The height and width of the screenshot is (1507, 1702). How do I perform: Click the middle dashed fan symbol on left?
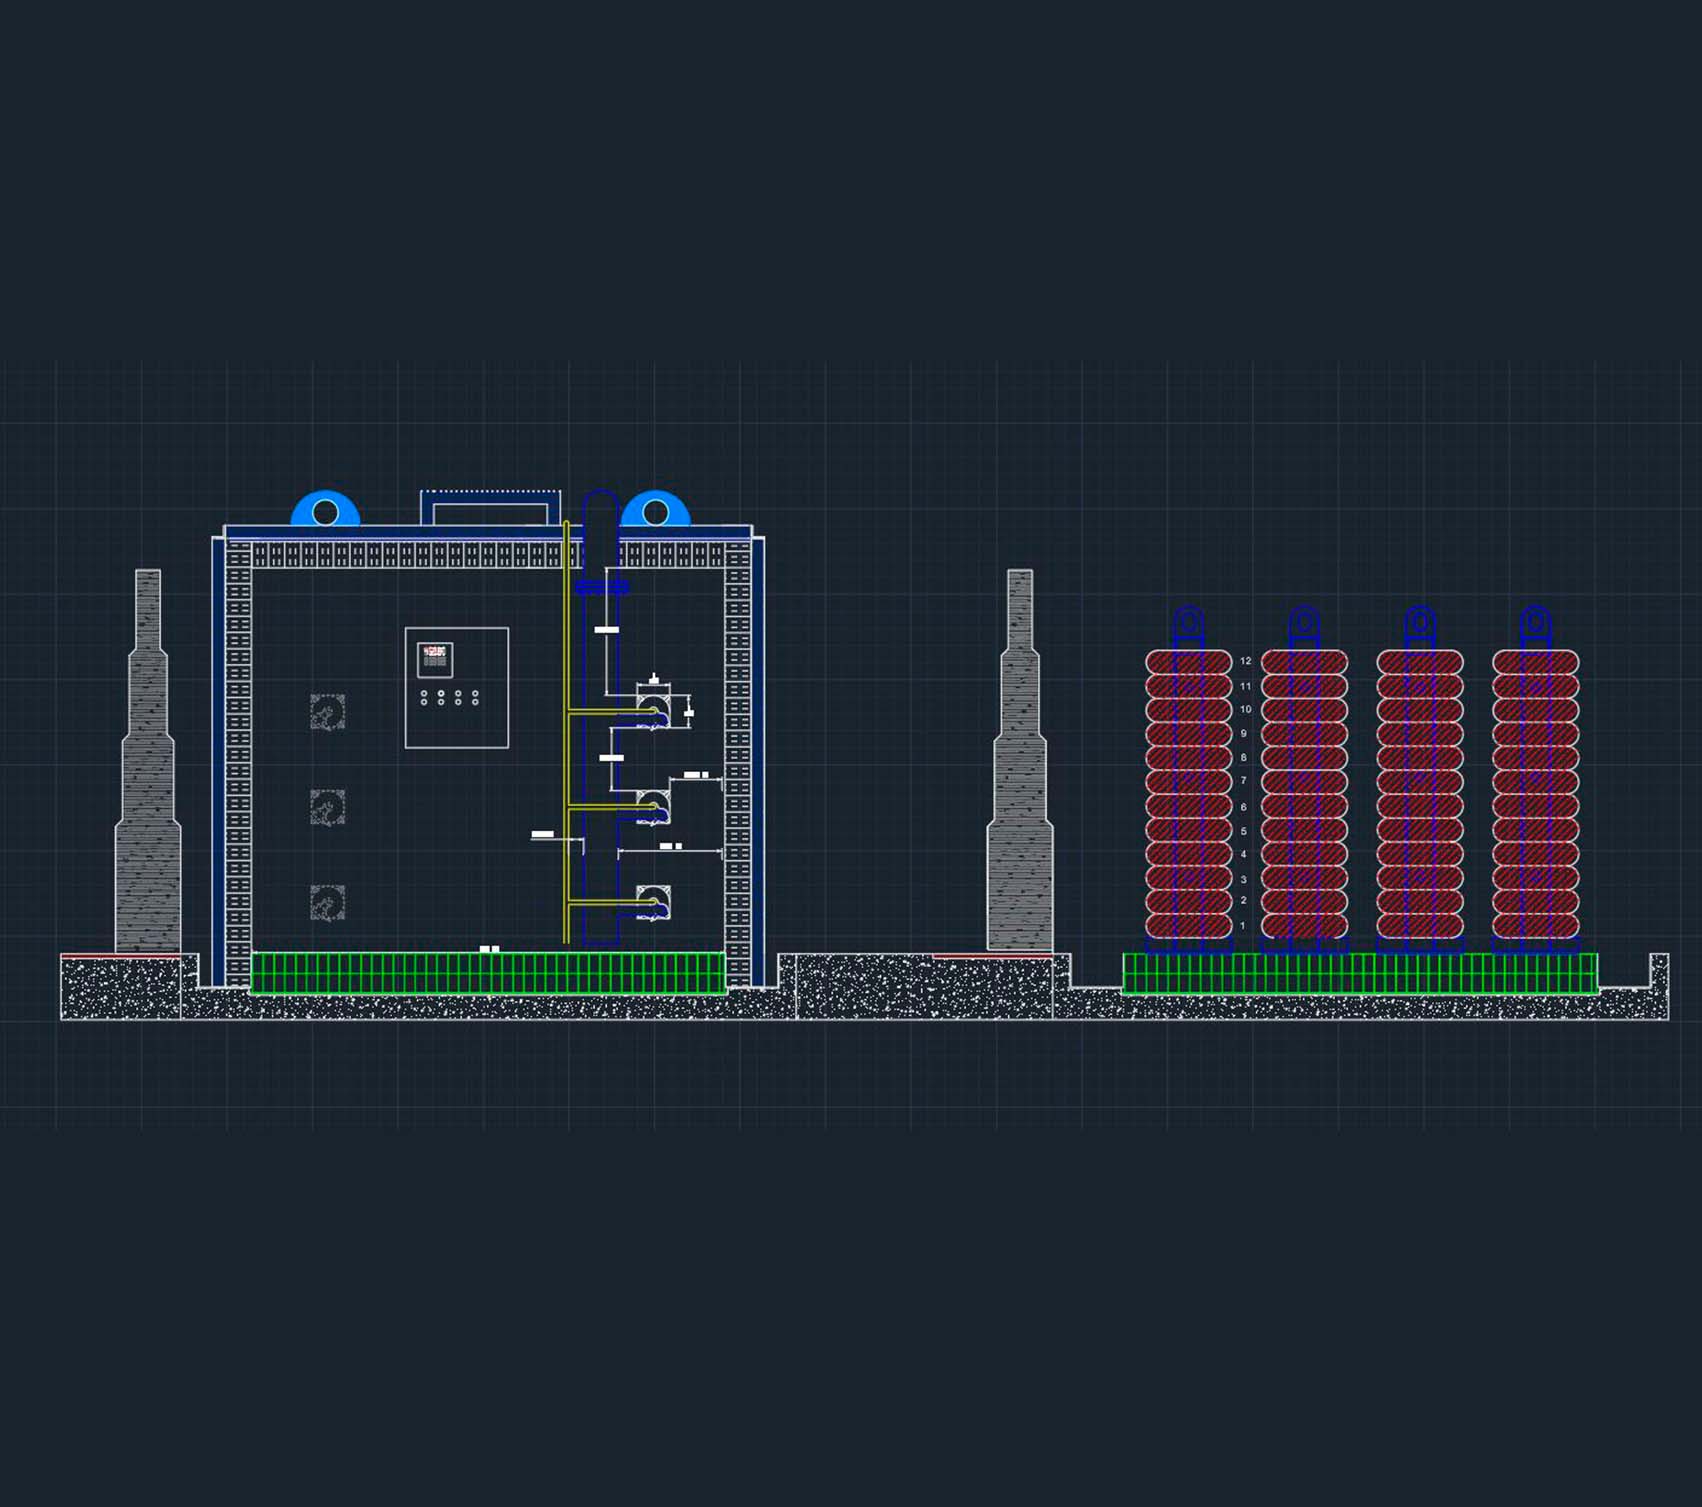coord(327,807)
